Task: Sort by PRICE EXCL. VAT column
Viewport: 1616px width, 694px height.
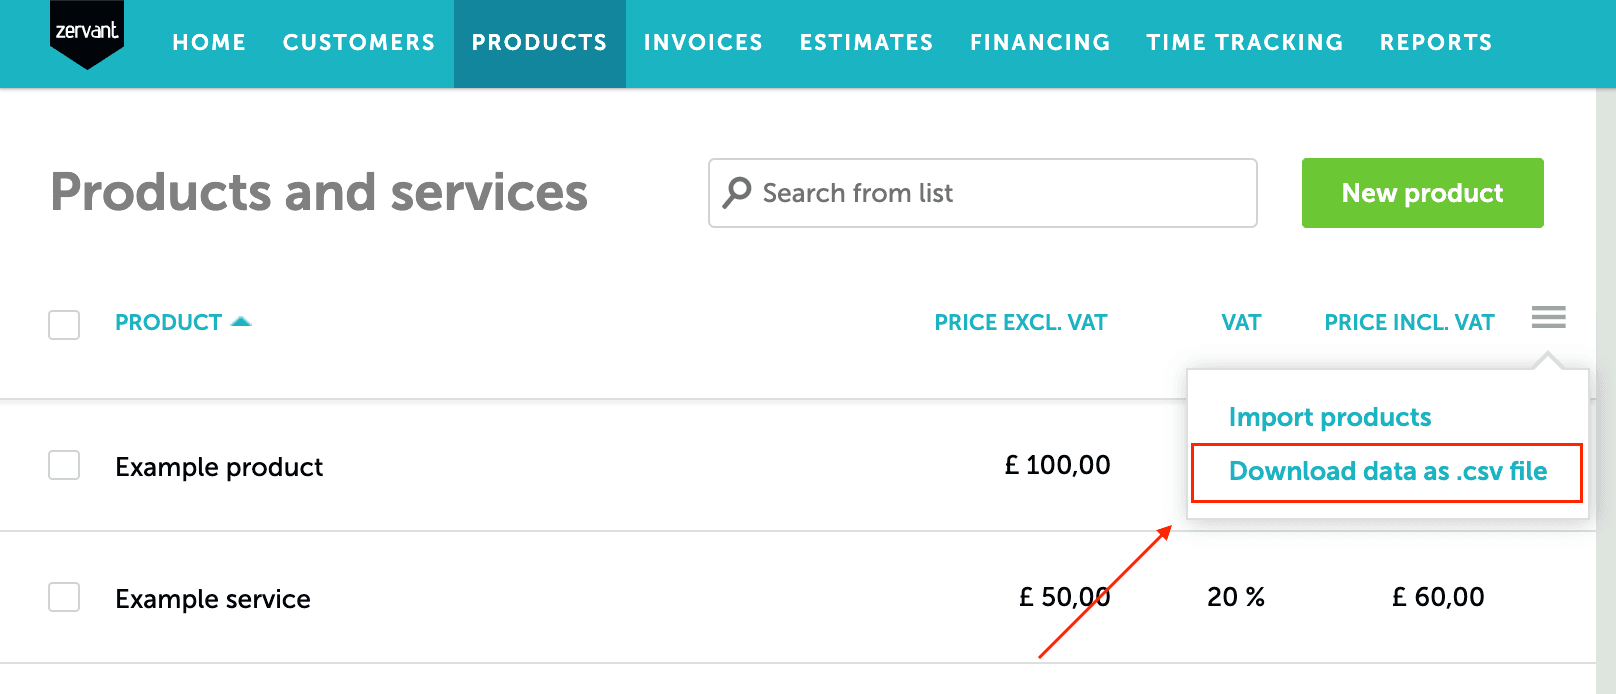Action: point(1021,322)
